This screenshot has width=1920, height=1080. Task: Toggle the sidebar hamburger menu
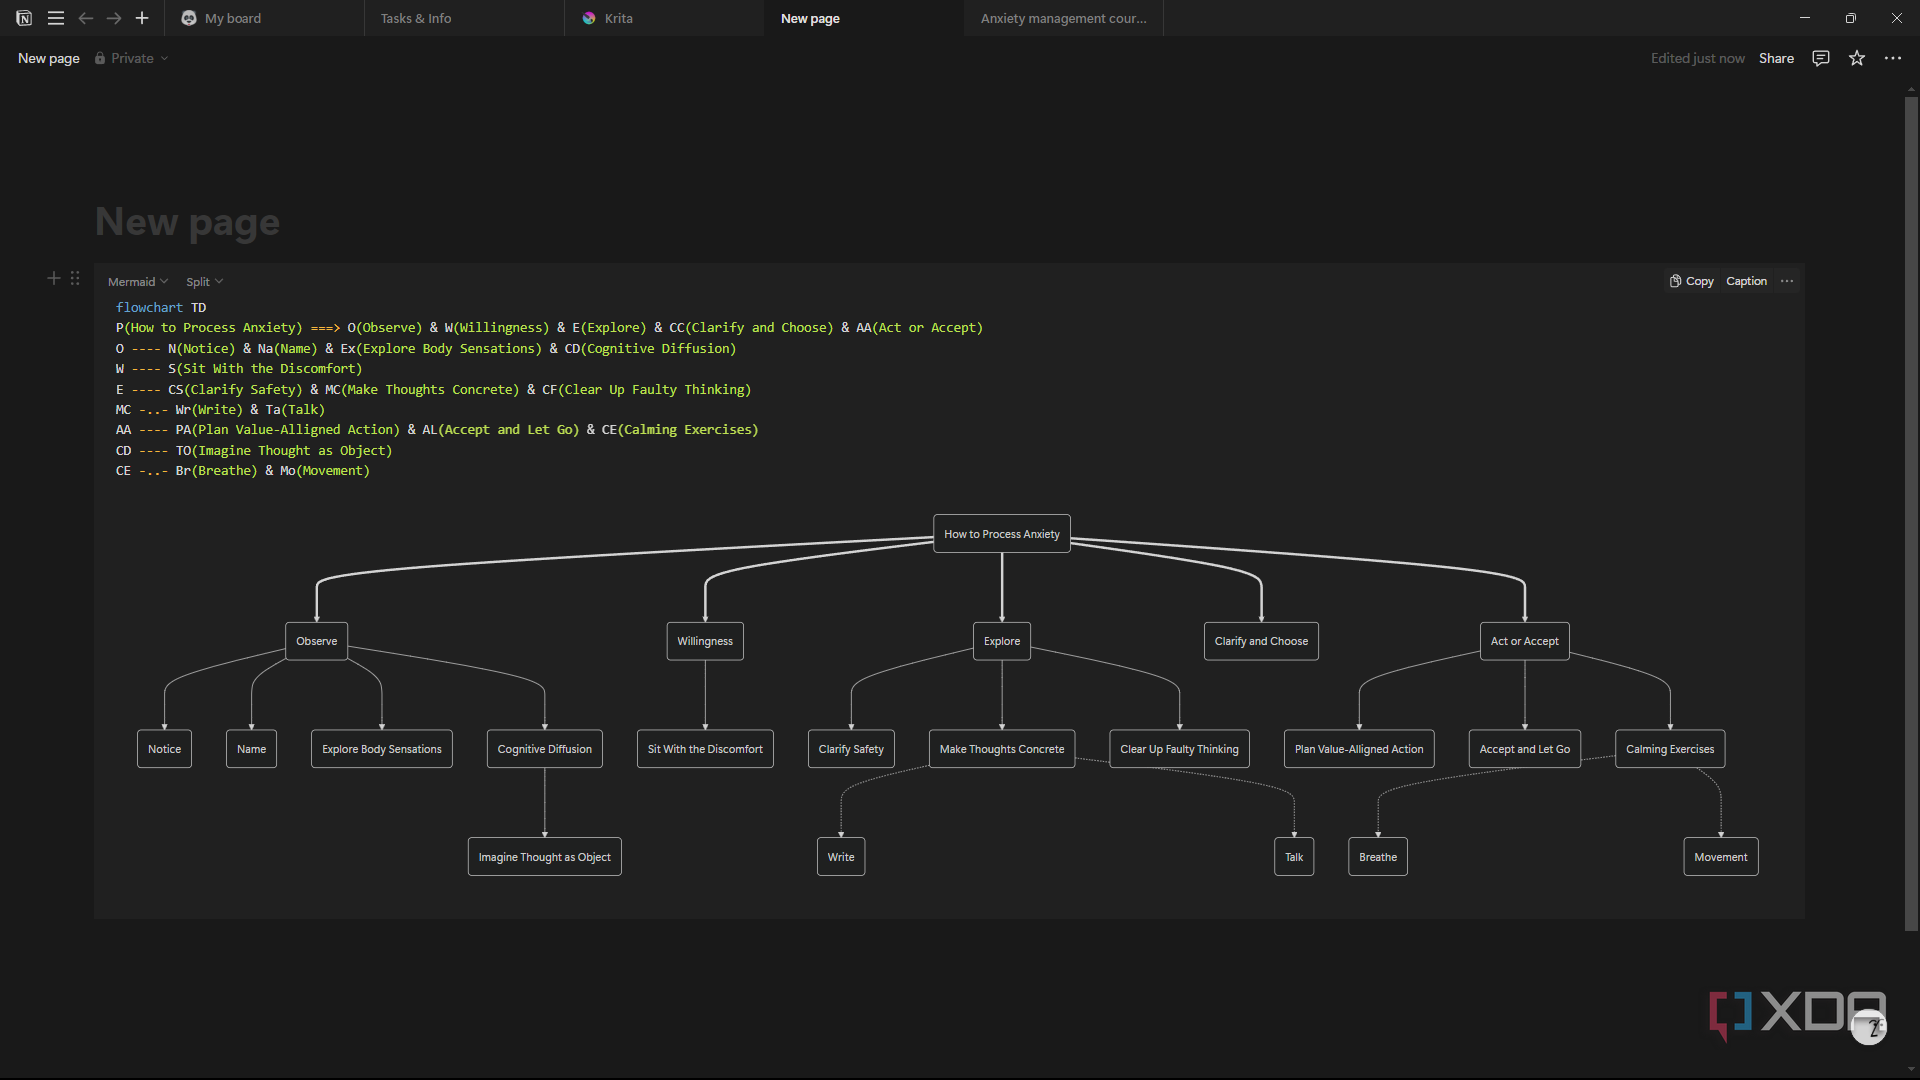click(56, 18)
